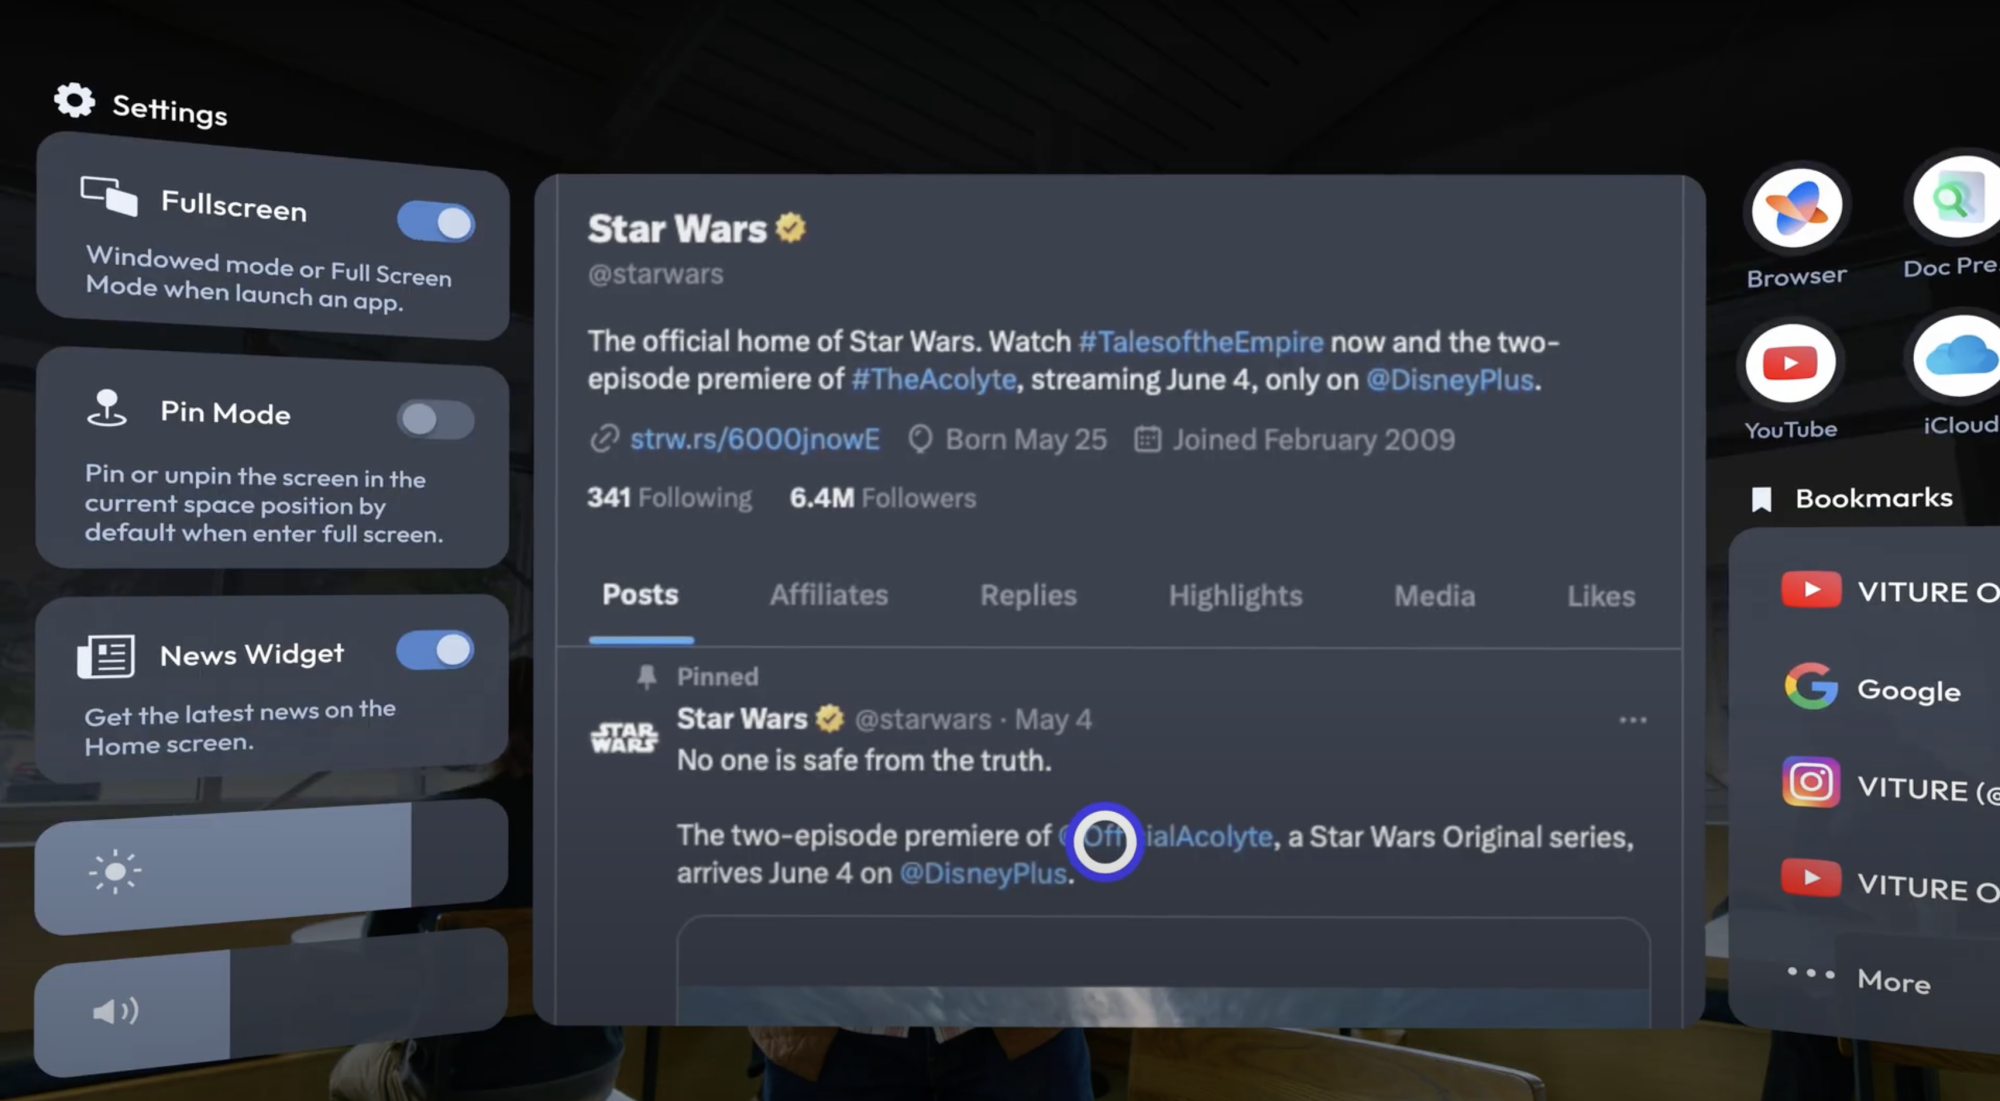This screenshot has height=1101, width=2000.
Task: Open the iCloud app icon
Action: point(1958,358)
